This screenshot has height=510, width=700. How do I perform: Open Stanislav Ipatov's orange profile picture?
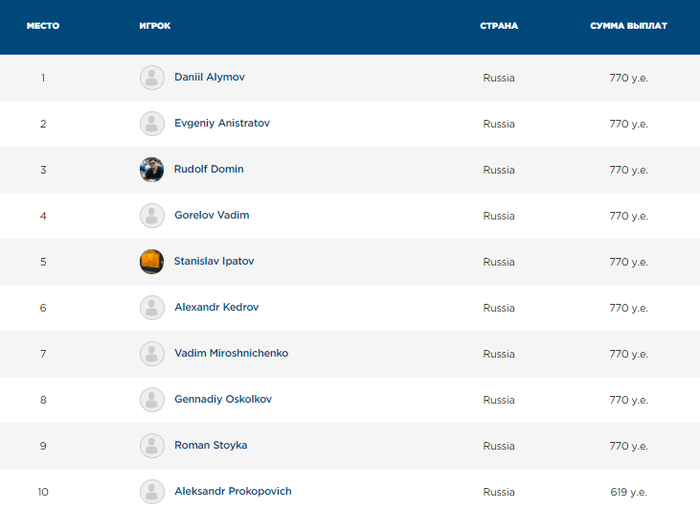click(152, 262)
